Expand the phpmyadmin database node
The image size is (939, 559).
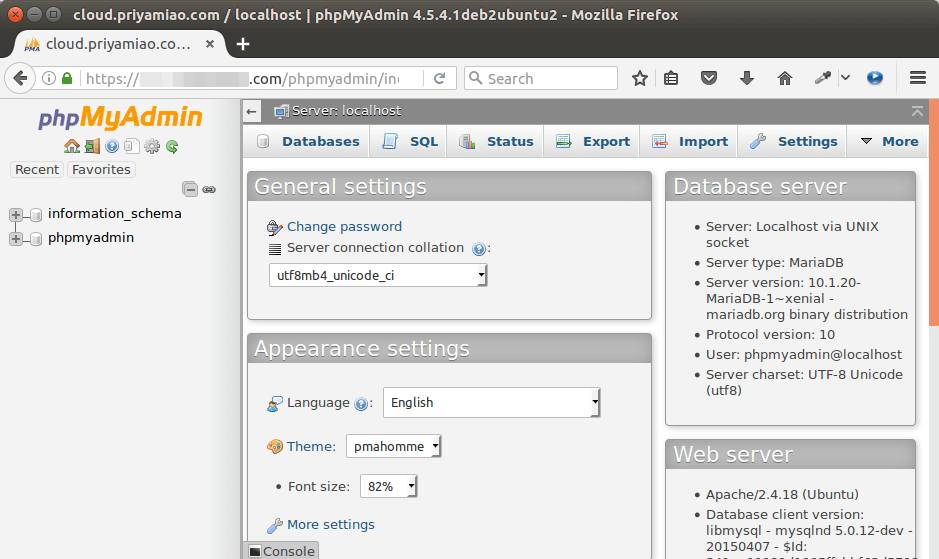(x=16, y=238)
